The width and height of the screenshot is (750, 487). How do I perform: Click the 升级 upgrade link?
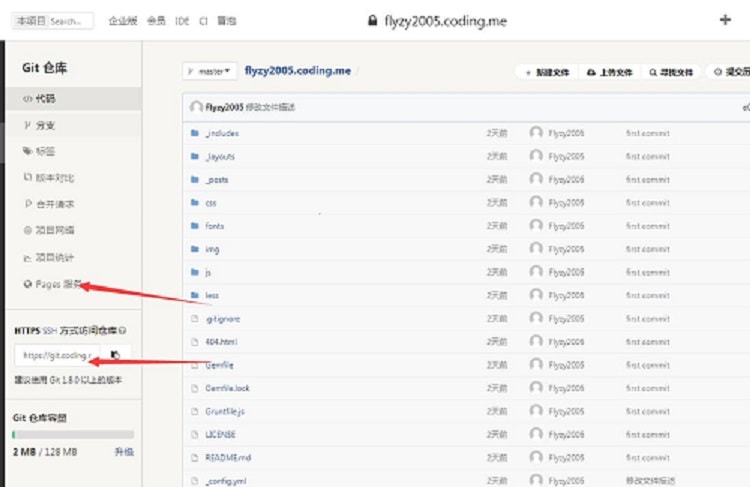click(x=124, y=452)
